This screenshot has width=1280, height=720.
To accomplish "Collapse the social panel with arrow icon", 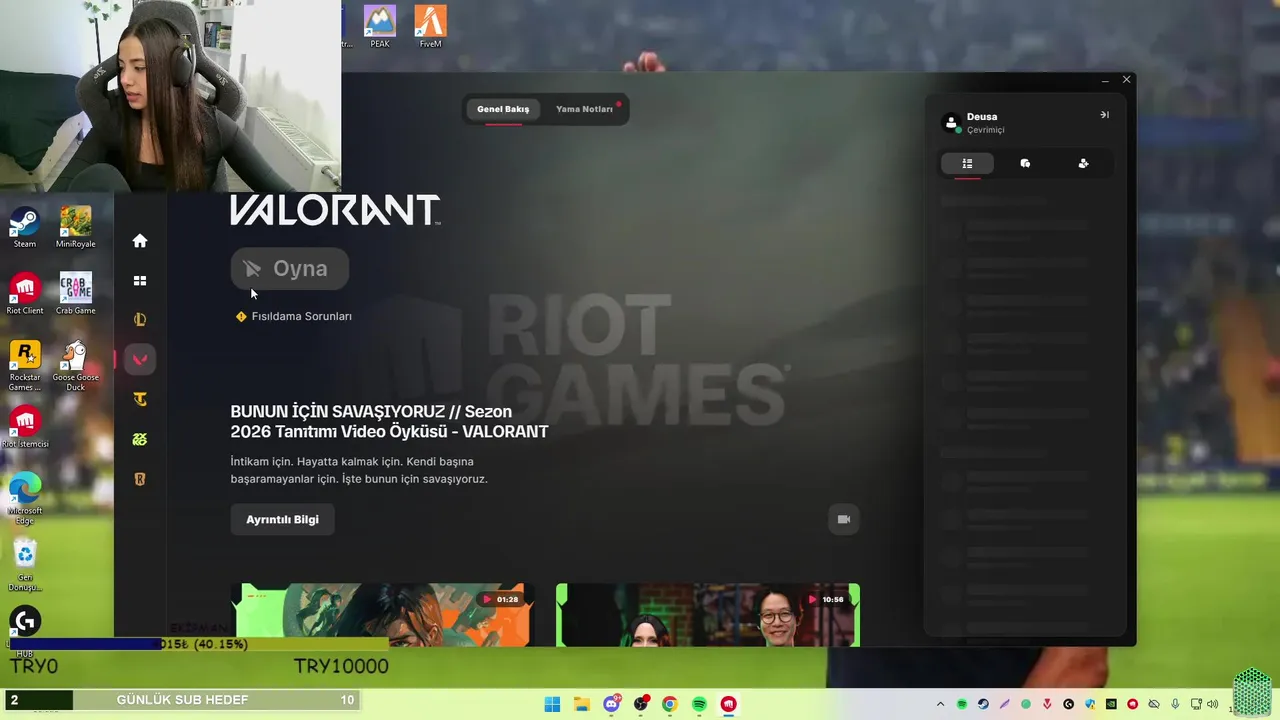I will tap(1104, 115).
